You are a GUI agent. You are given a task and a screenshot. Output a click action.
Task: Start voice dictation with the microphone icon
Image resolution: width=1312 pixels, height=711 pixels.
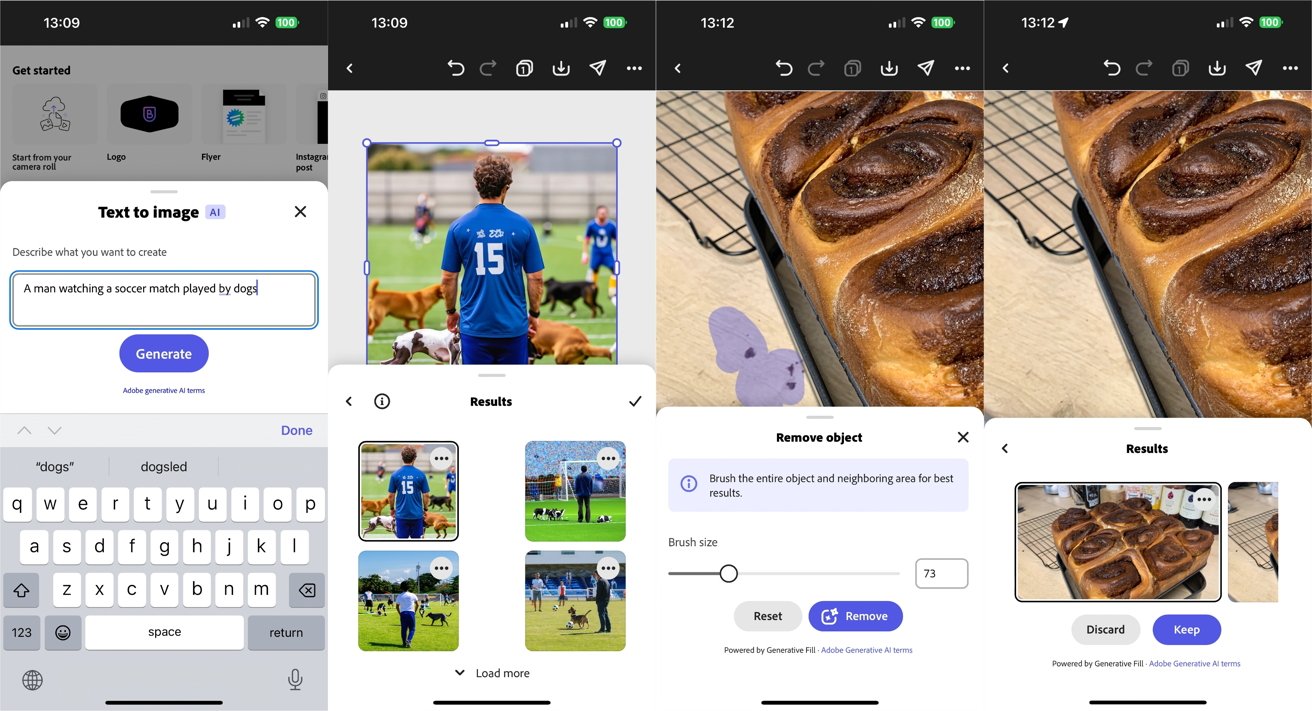click(x=295, y=680)
